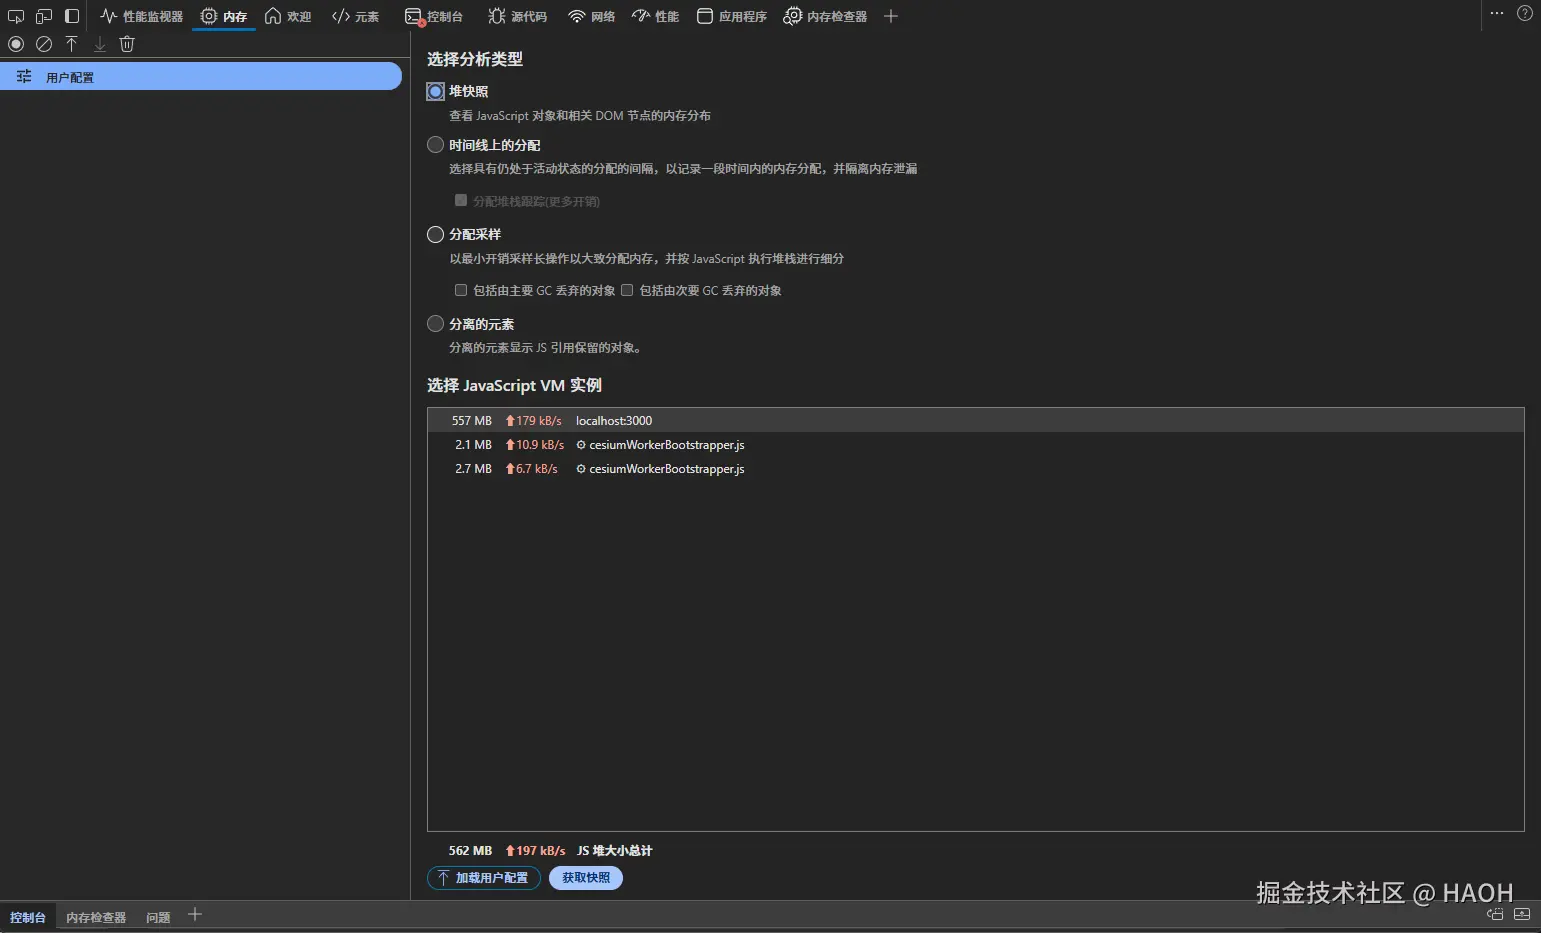The width and height of the screenshot is (1541, 933).
Task: Select the 时间线上的分配 radio option
Action: (435, 144)
